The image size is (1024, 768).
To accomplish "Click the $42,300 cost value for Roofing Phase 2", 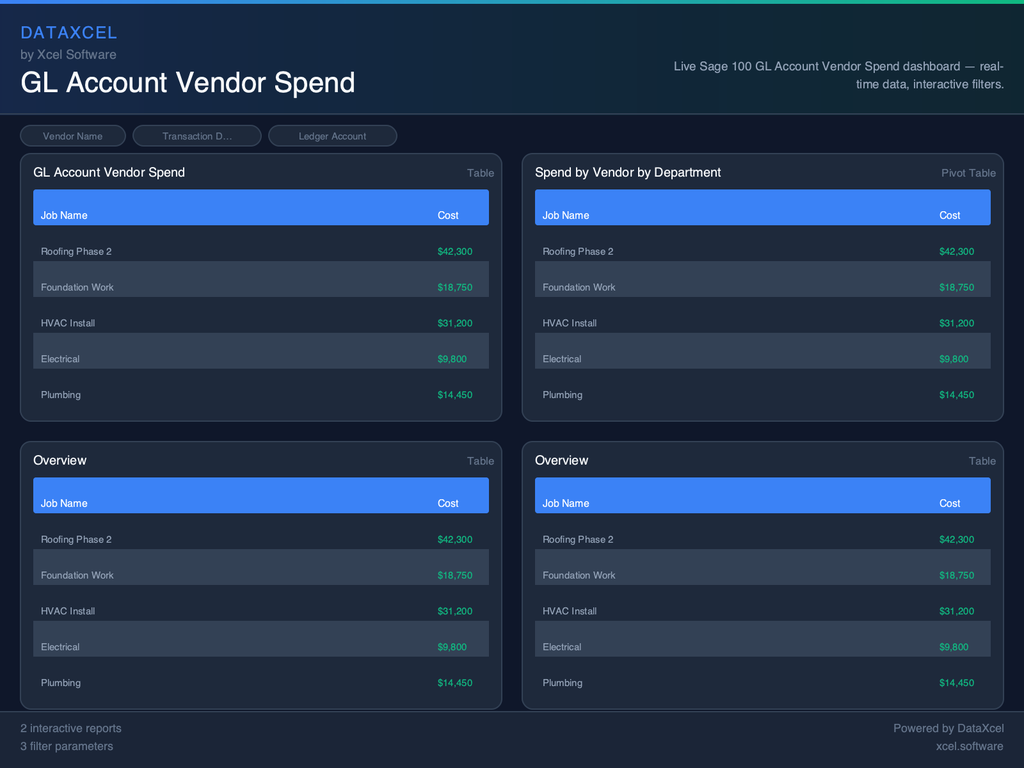I will click(x=455, y=251).
